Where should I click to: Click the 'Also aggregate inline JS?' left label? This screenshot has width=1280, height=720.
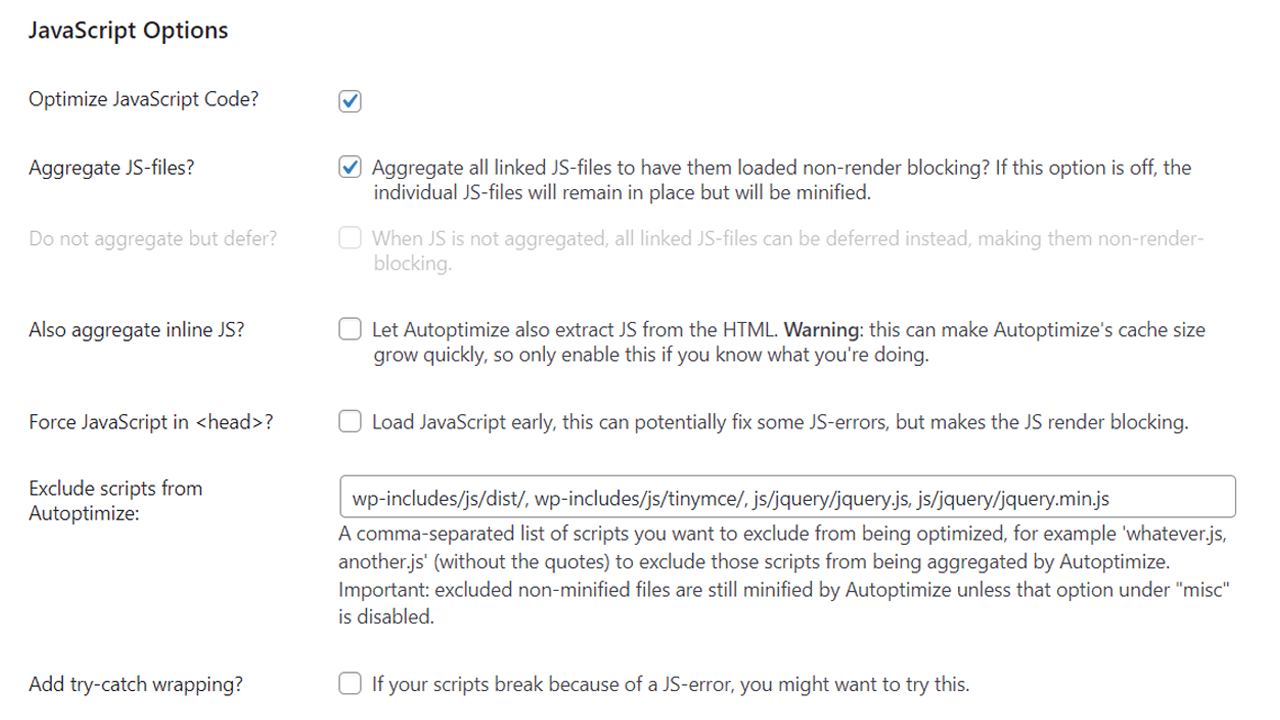tap(137, 329)
